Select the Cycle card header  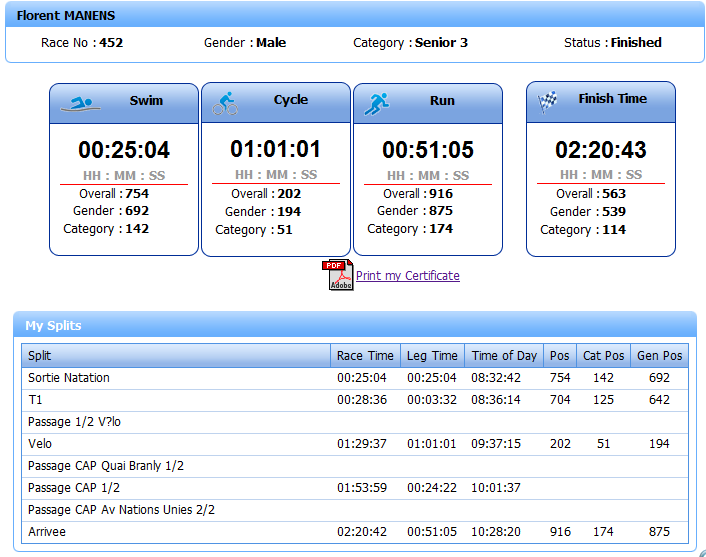276,102
